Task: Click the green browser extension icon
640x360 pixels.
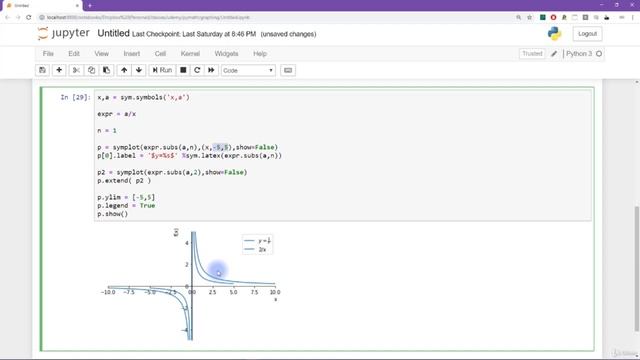Action: click(542, 17)
